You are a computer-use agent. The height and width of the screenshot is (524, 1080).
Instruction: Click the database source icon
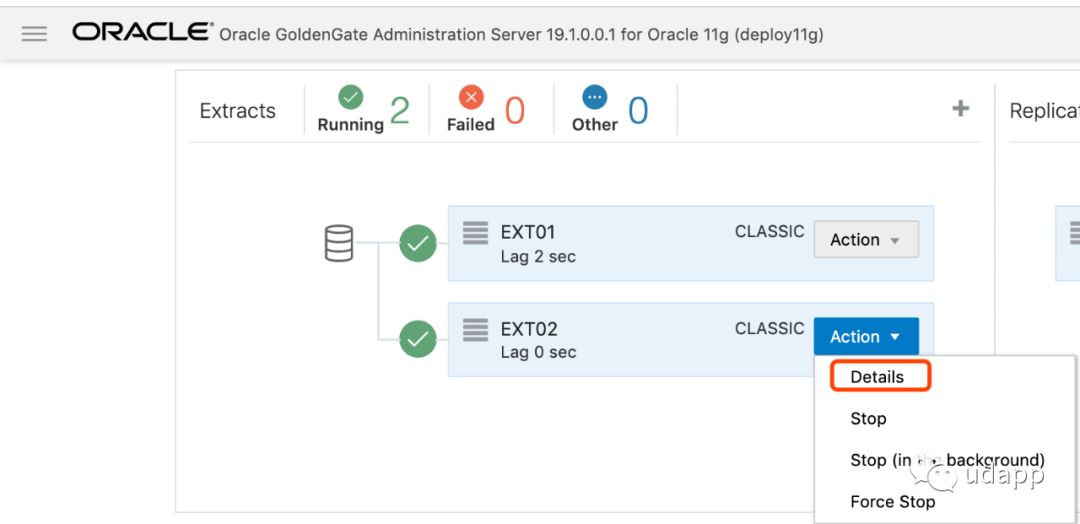(x=339, y=243)
